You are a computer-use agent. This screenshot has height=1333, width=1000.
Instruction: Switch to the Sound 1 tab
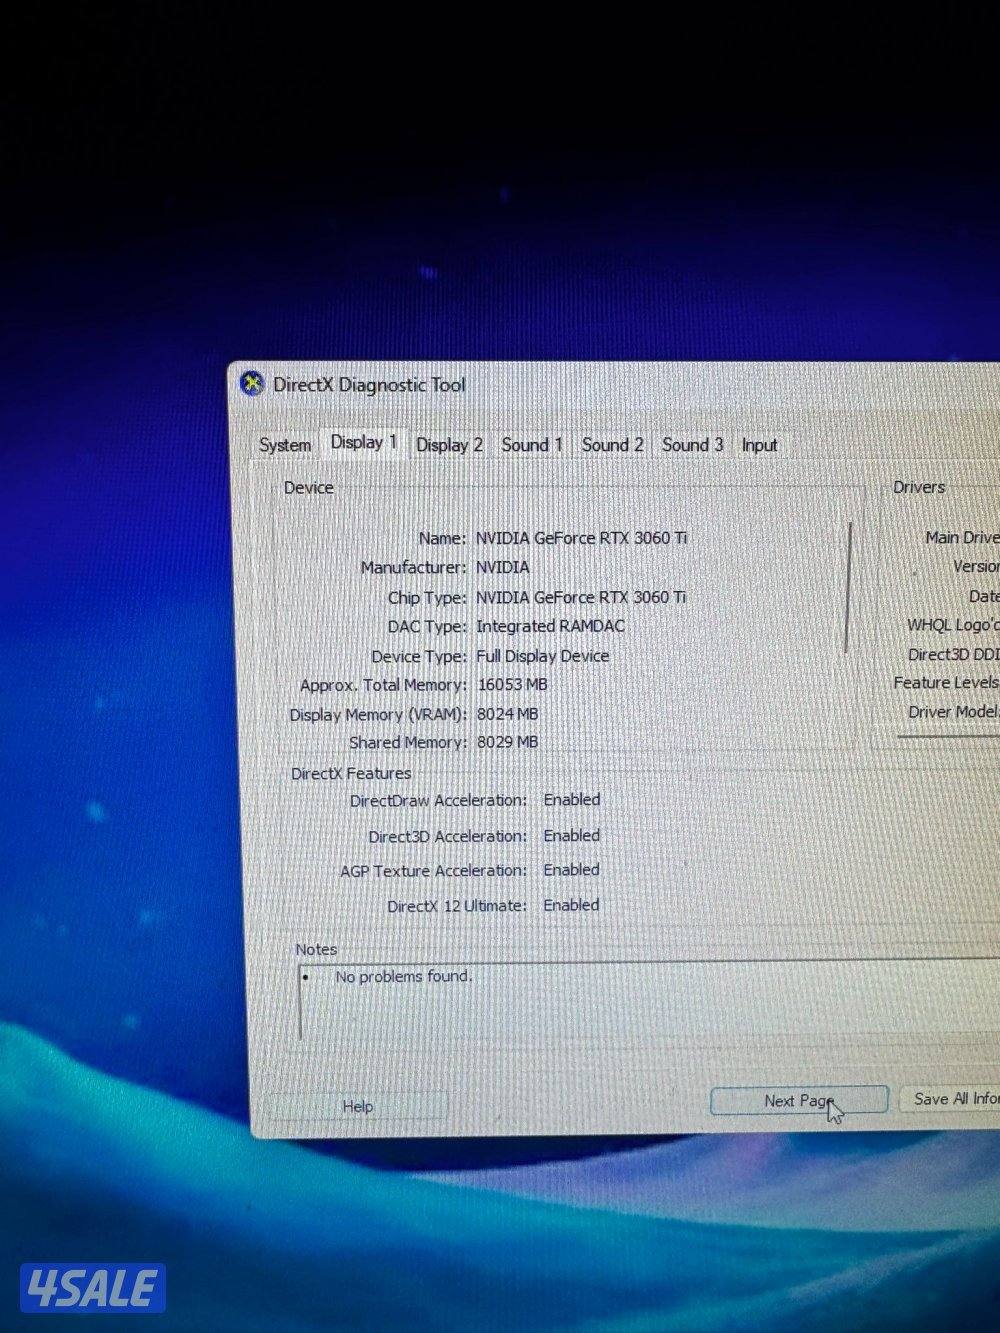(532, 445)
